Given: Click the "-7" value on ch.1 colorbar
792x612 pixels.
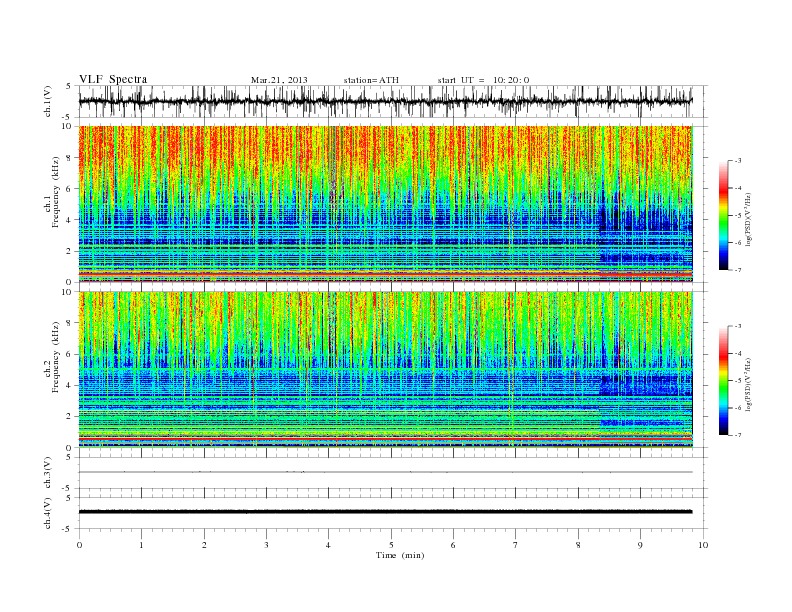Looking at the screenshot, I should tap(737, 271).
